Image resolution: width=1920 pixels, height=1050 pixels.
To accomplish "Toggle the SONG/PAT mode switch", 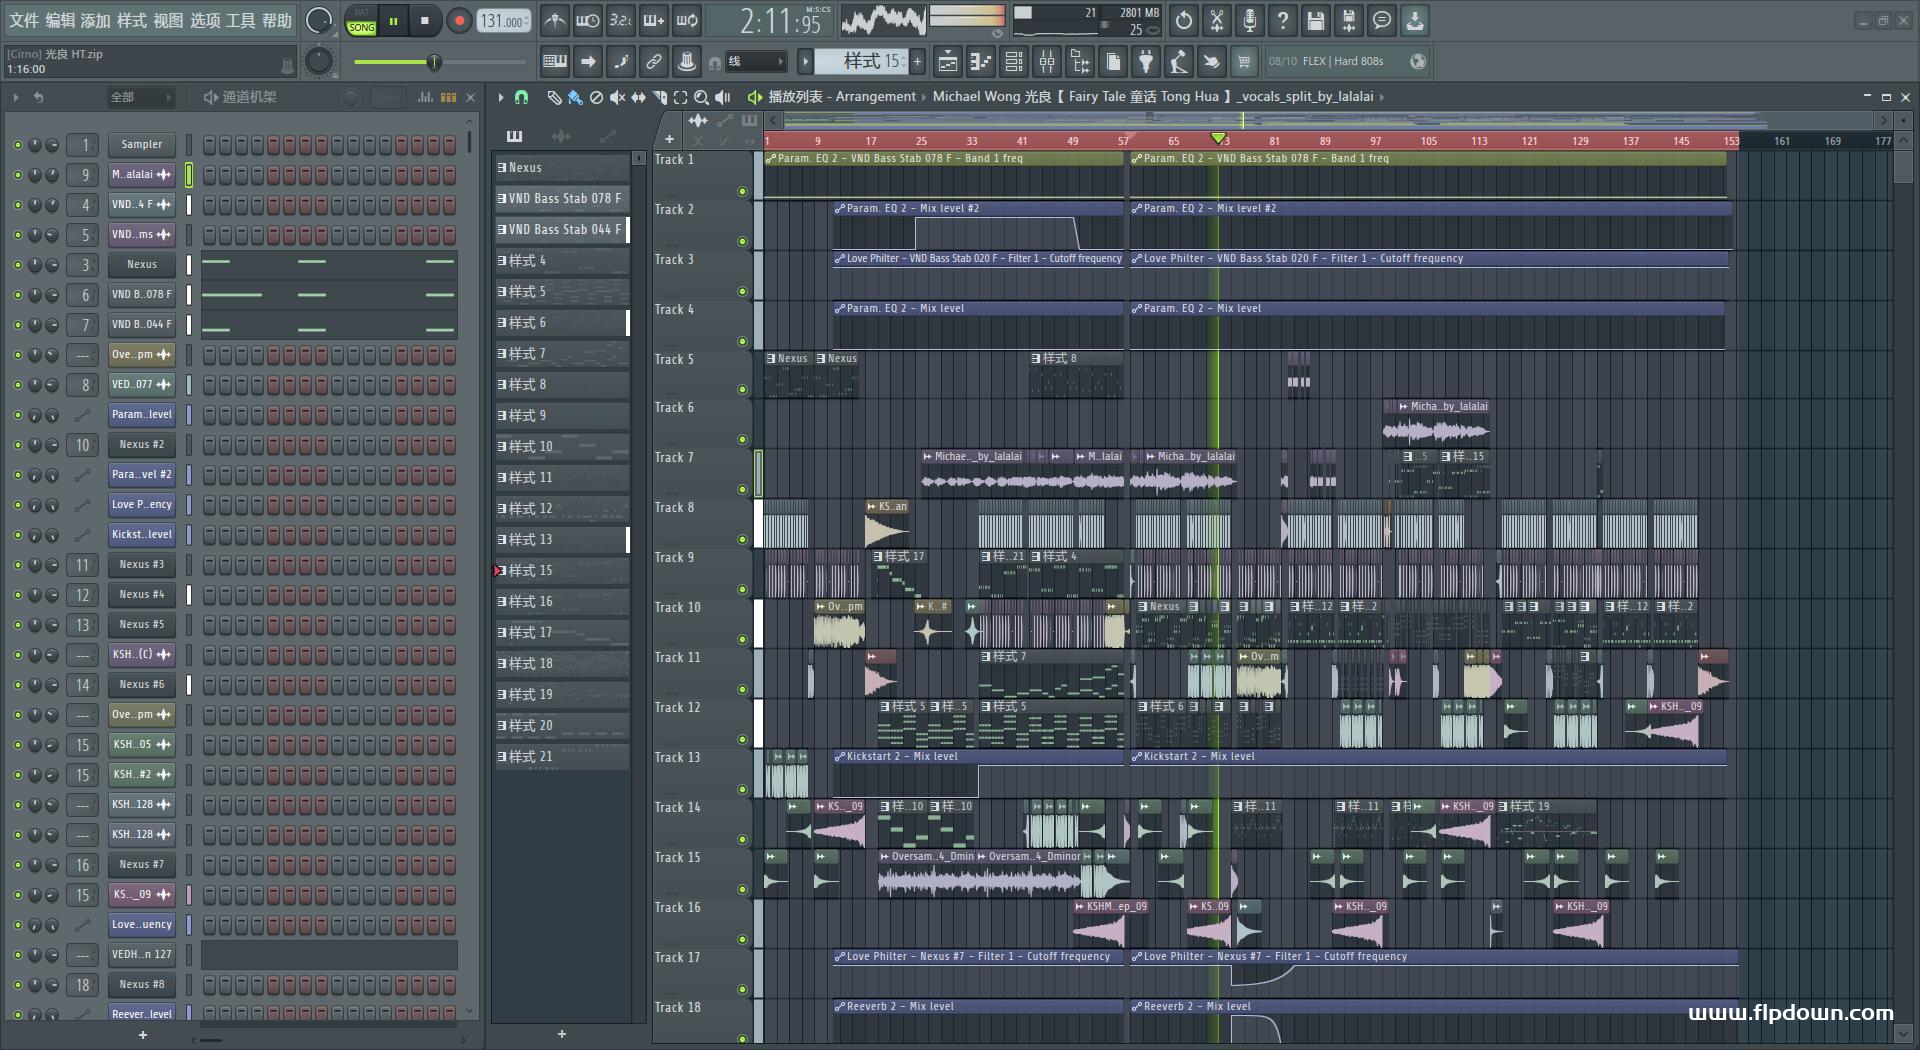I will click(x=361, y=21).
